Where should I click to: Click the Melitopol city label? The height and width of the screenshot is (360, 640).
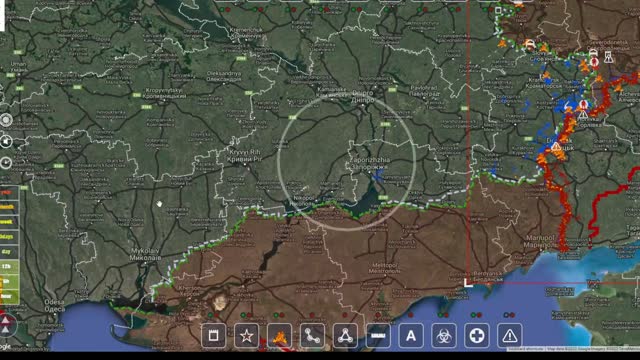point(384,268)
